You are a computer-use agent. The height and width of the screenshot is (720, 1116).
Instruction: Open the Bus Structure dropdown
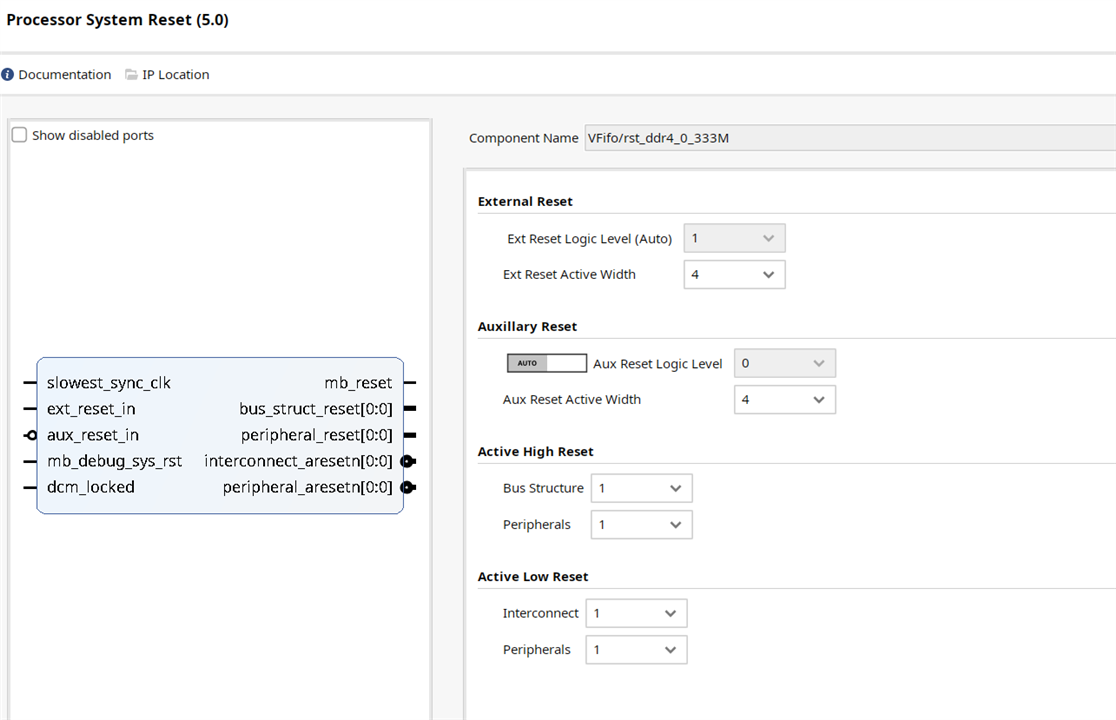pyautogui.click(x=641, y=489)
